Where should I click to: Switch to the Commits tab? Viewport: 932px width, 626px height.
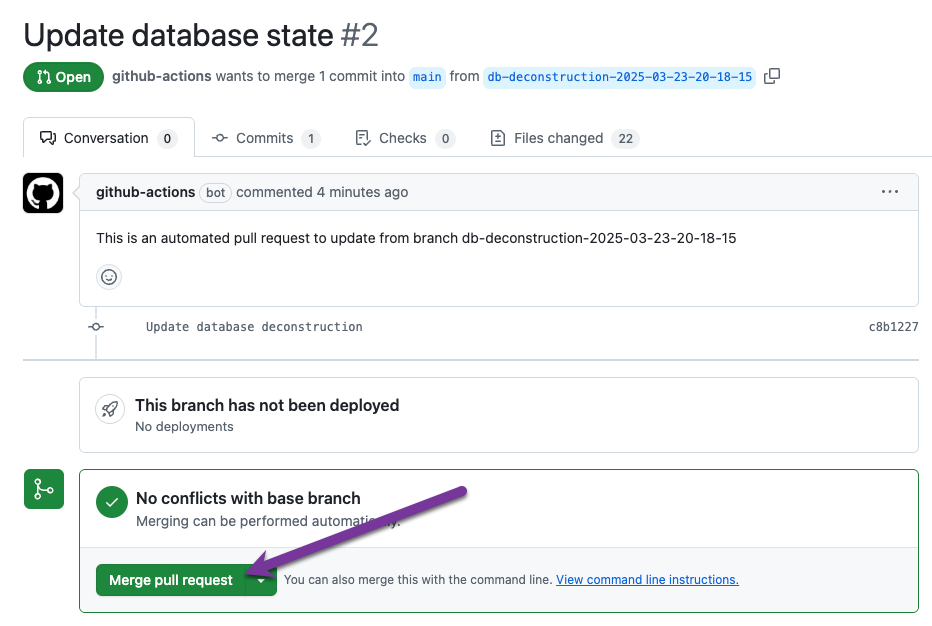pyautogui.click(x=266, y=138)
